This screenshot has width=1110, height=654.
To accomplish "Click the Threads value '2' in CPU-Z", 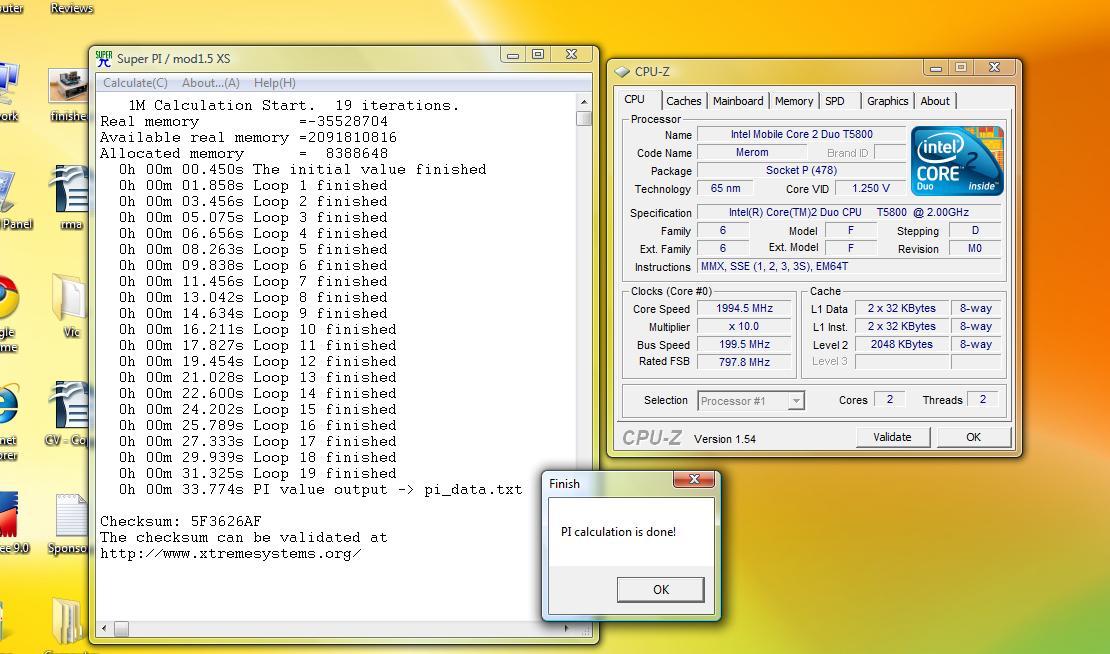I will click(983, 399).
